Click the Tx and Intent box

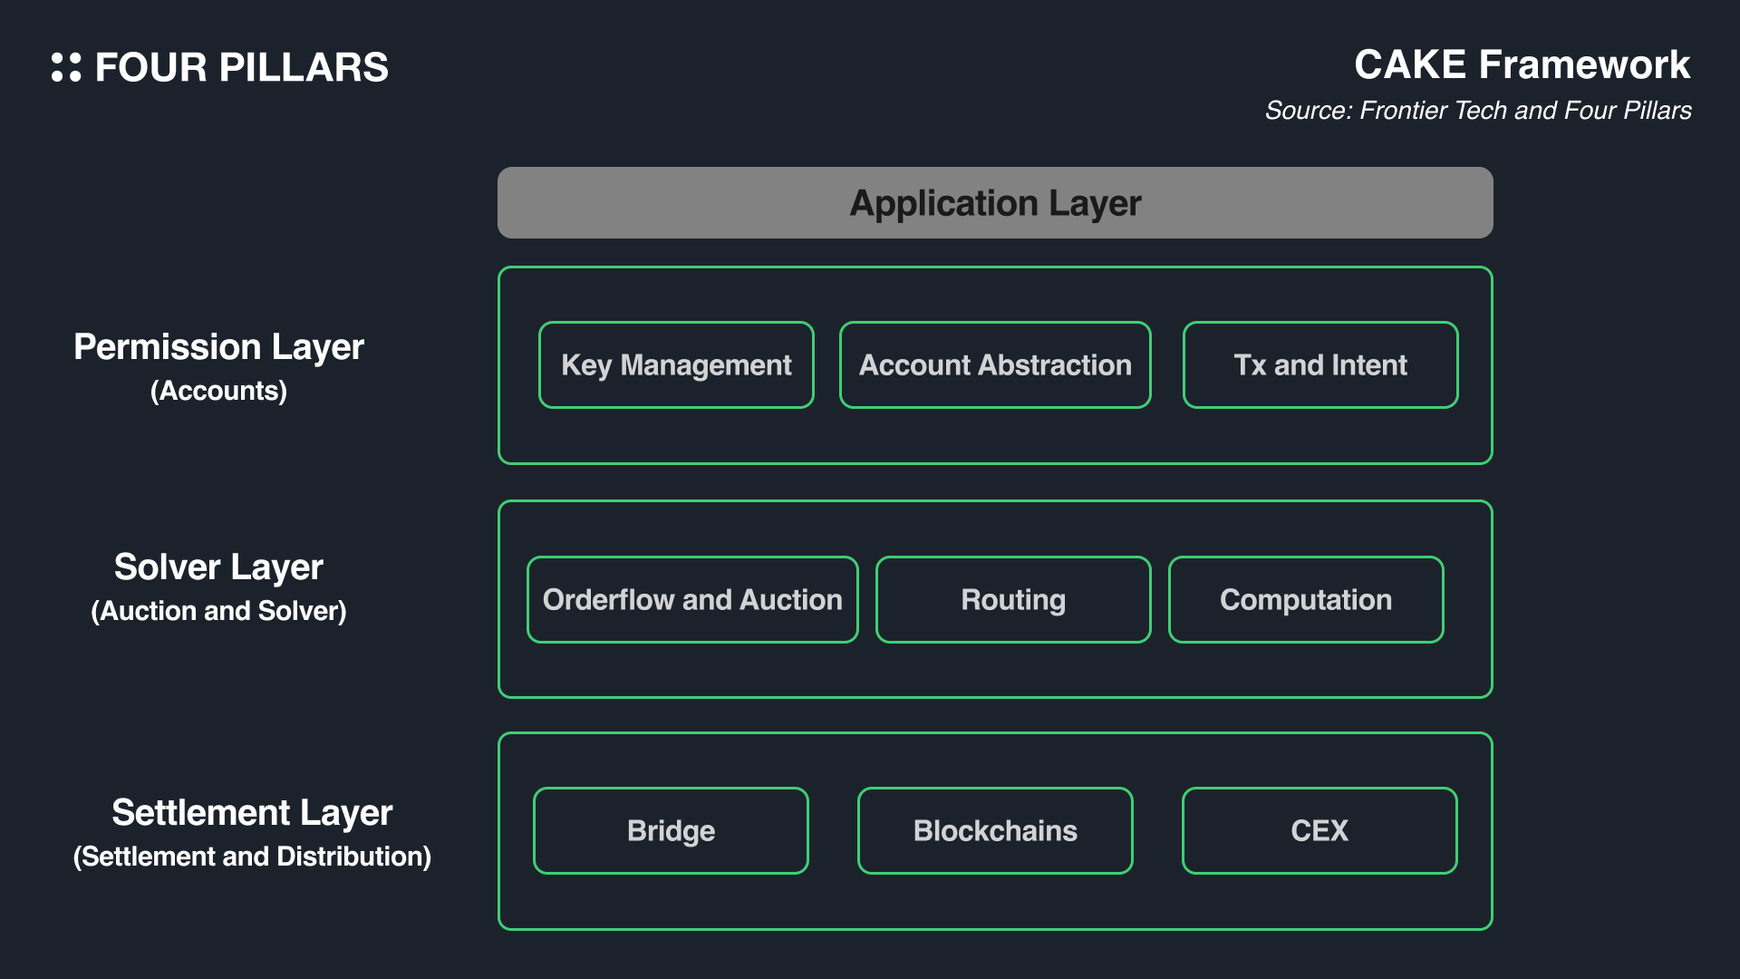[1319, 365]
